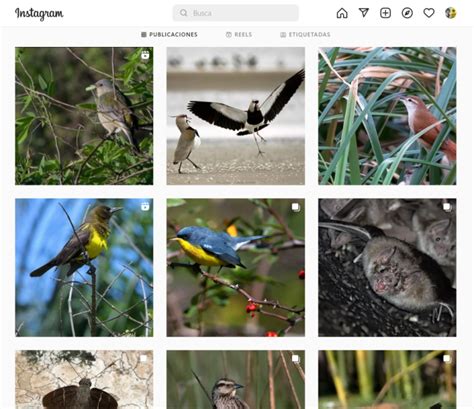Open green reeds post bottom right
Viewport: 474px width, 409px height.
pyautogui.click(x=387, y=380)
